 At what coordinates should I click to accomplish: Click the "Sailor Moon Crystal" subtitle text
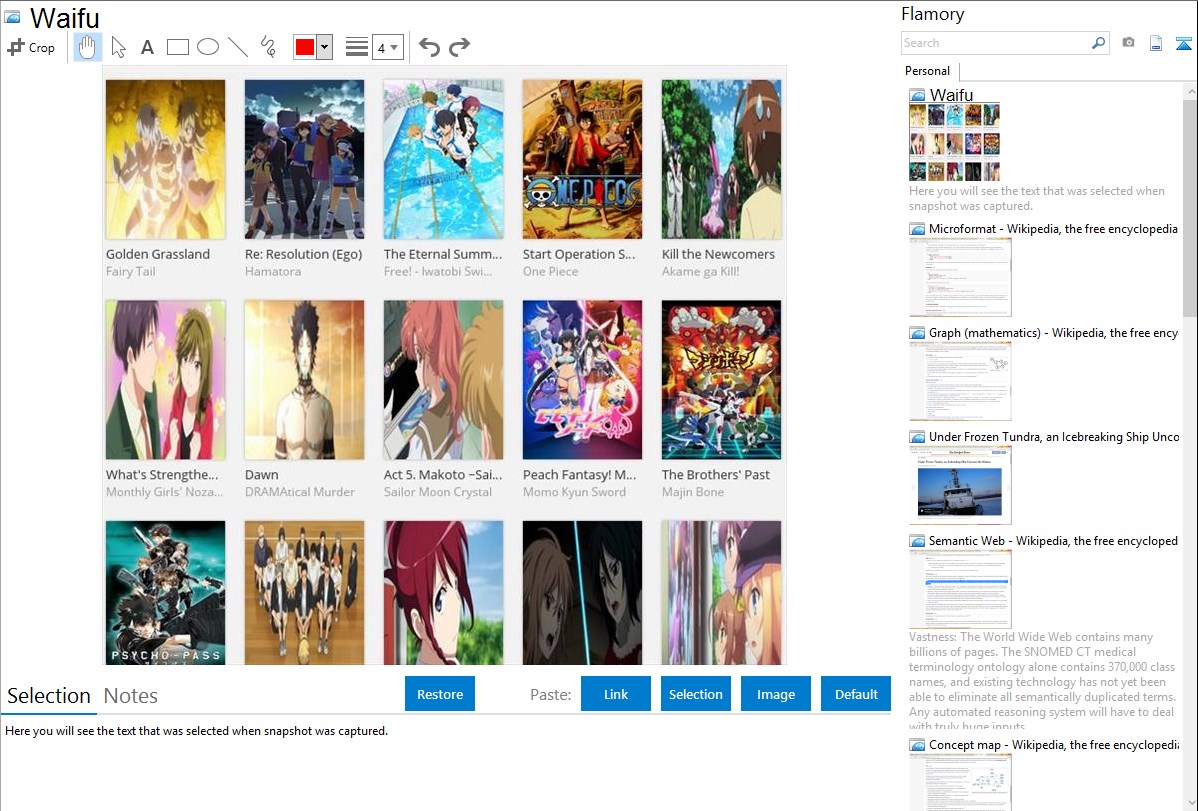pyautogui.click(x=438, y=492)
